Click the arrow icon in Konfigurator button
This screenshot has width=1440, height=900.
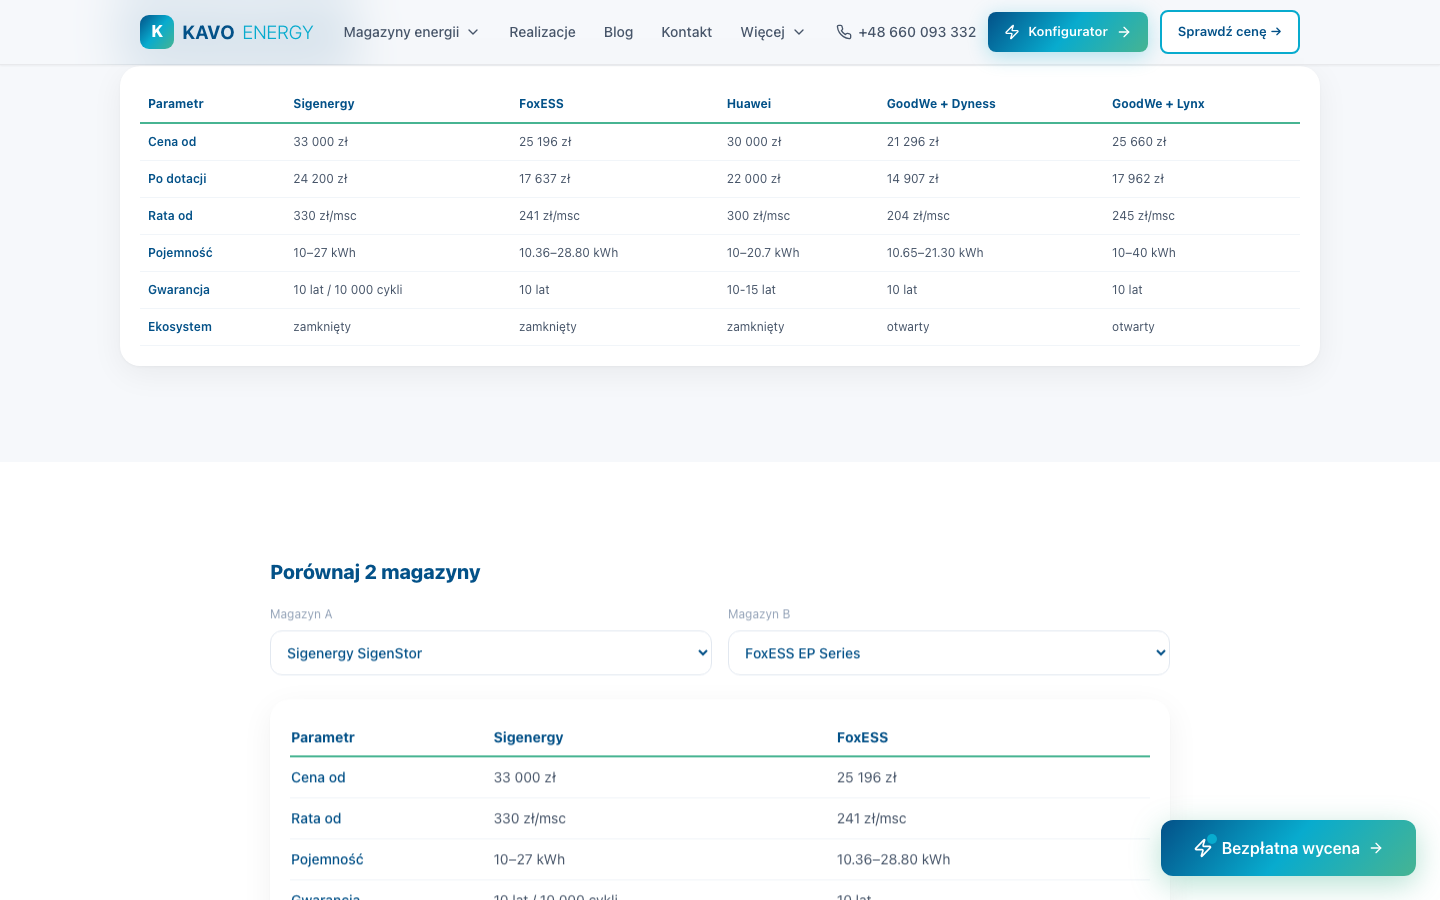click(1124, 32)
